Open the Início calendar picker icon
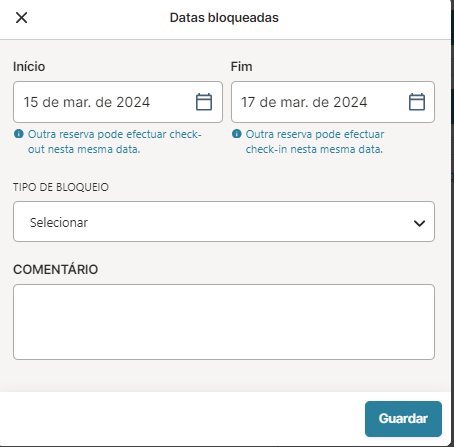This screenshot has height=447, width=454. coord(204,102)
